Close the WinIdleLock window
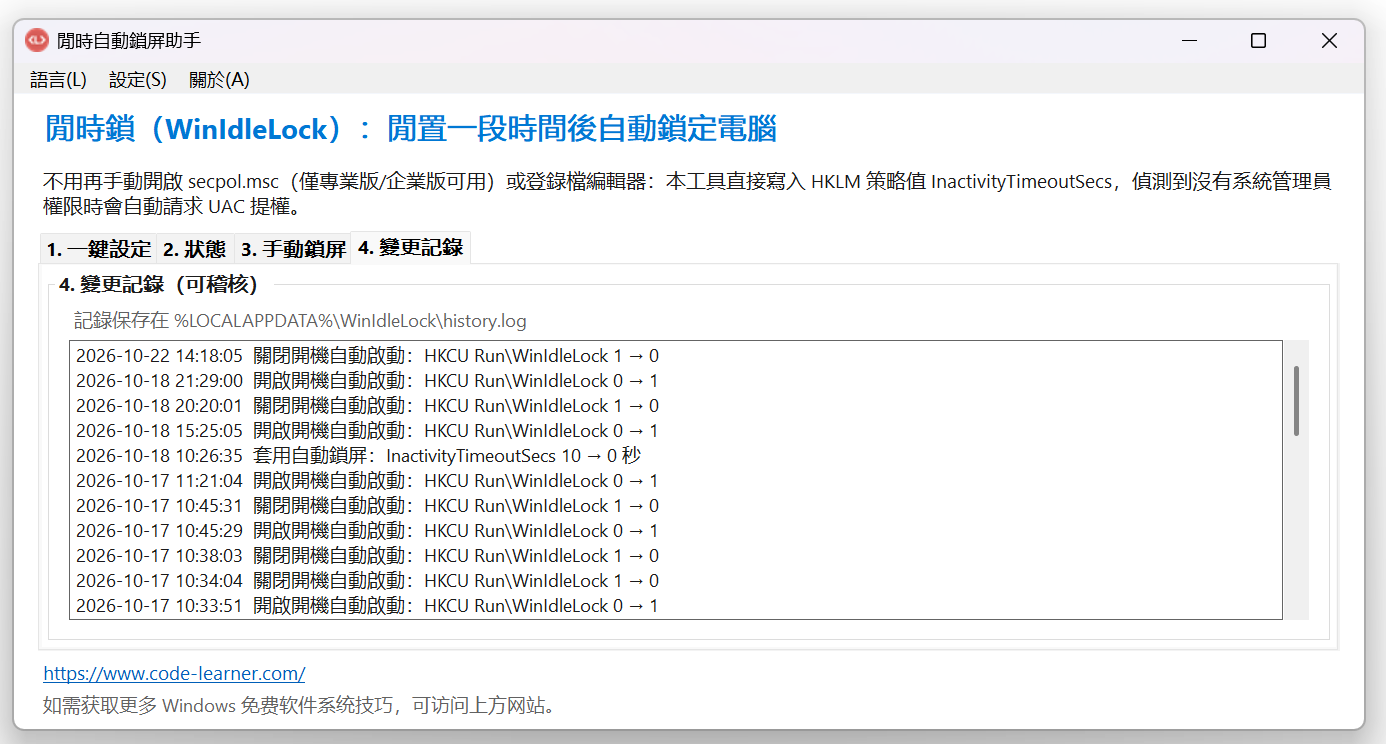 click(1329, 40)
